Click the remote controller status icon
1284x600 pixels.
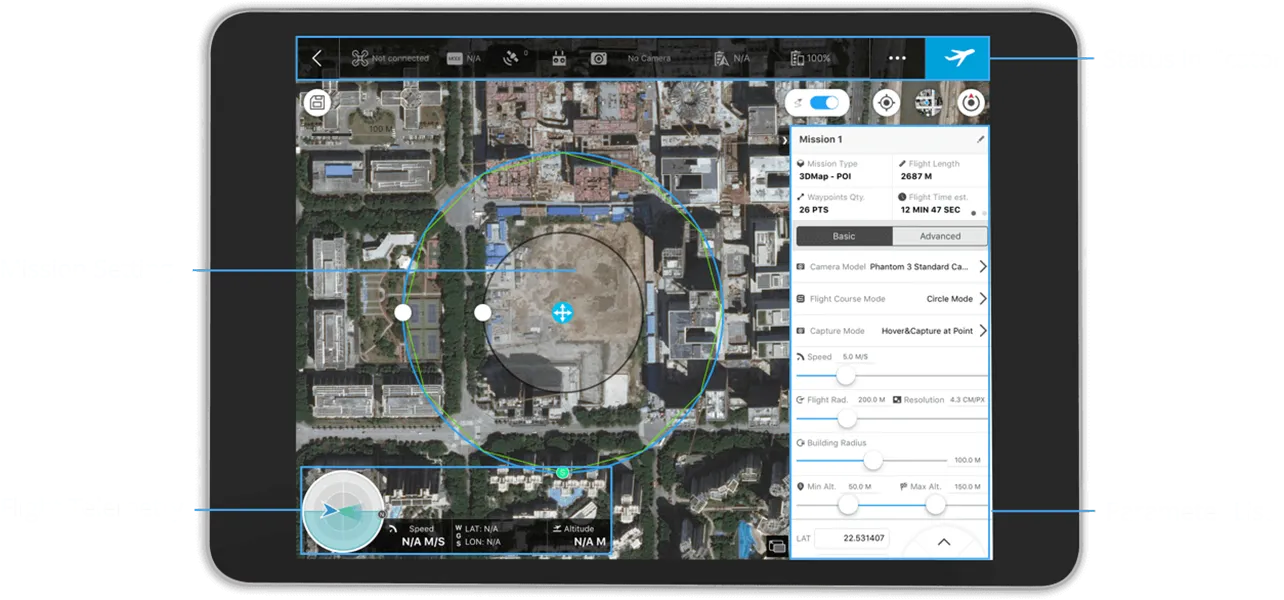pyautogui.click(x=559, y=59)
